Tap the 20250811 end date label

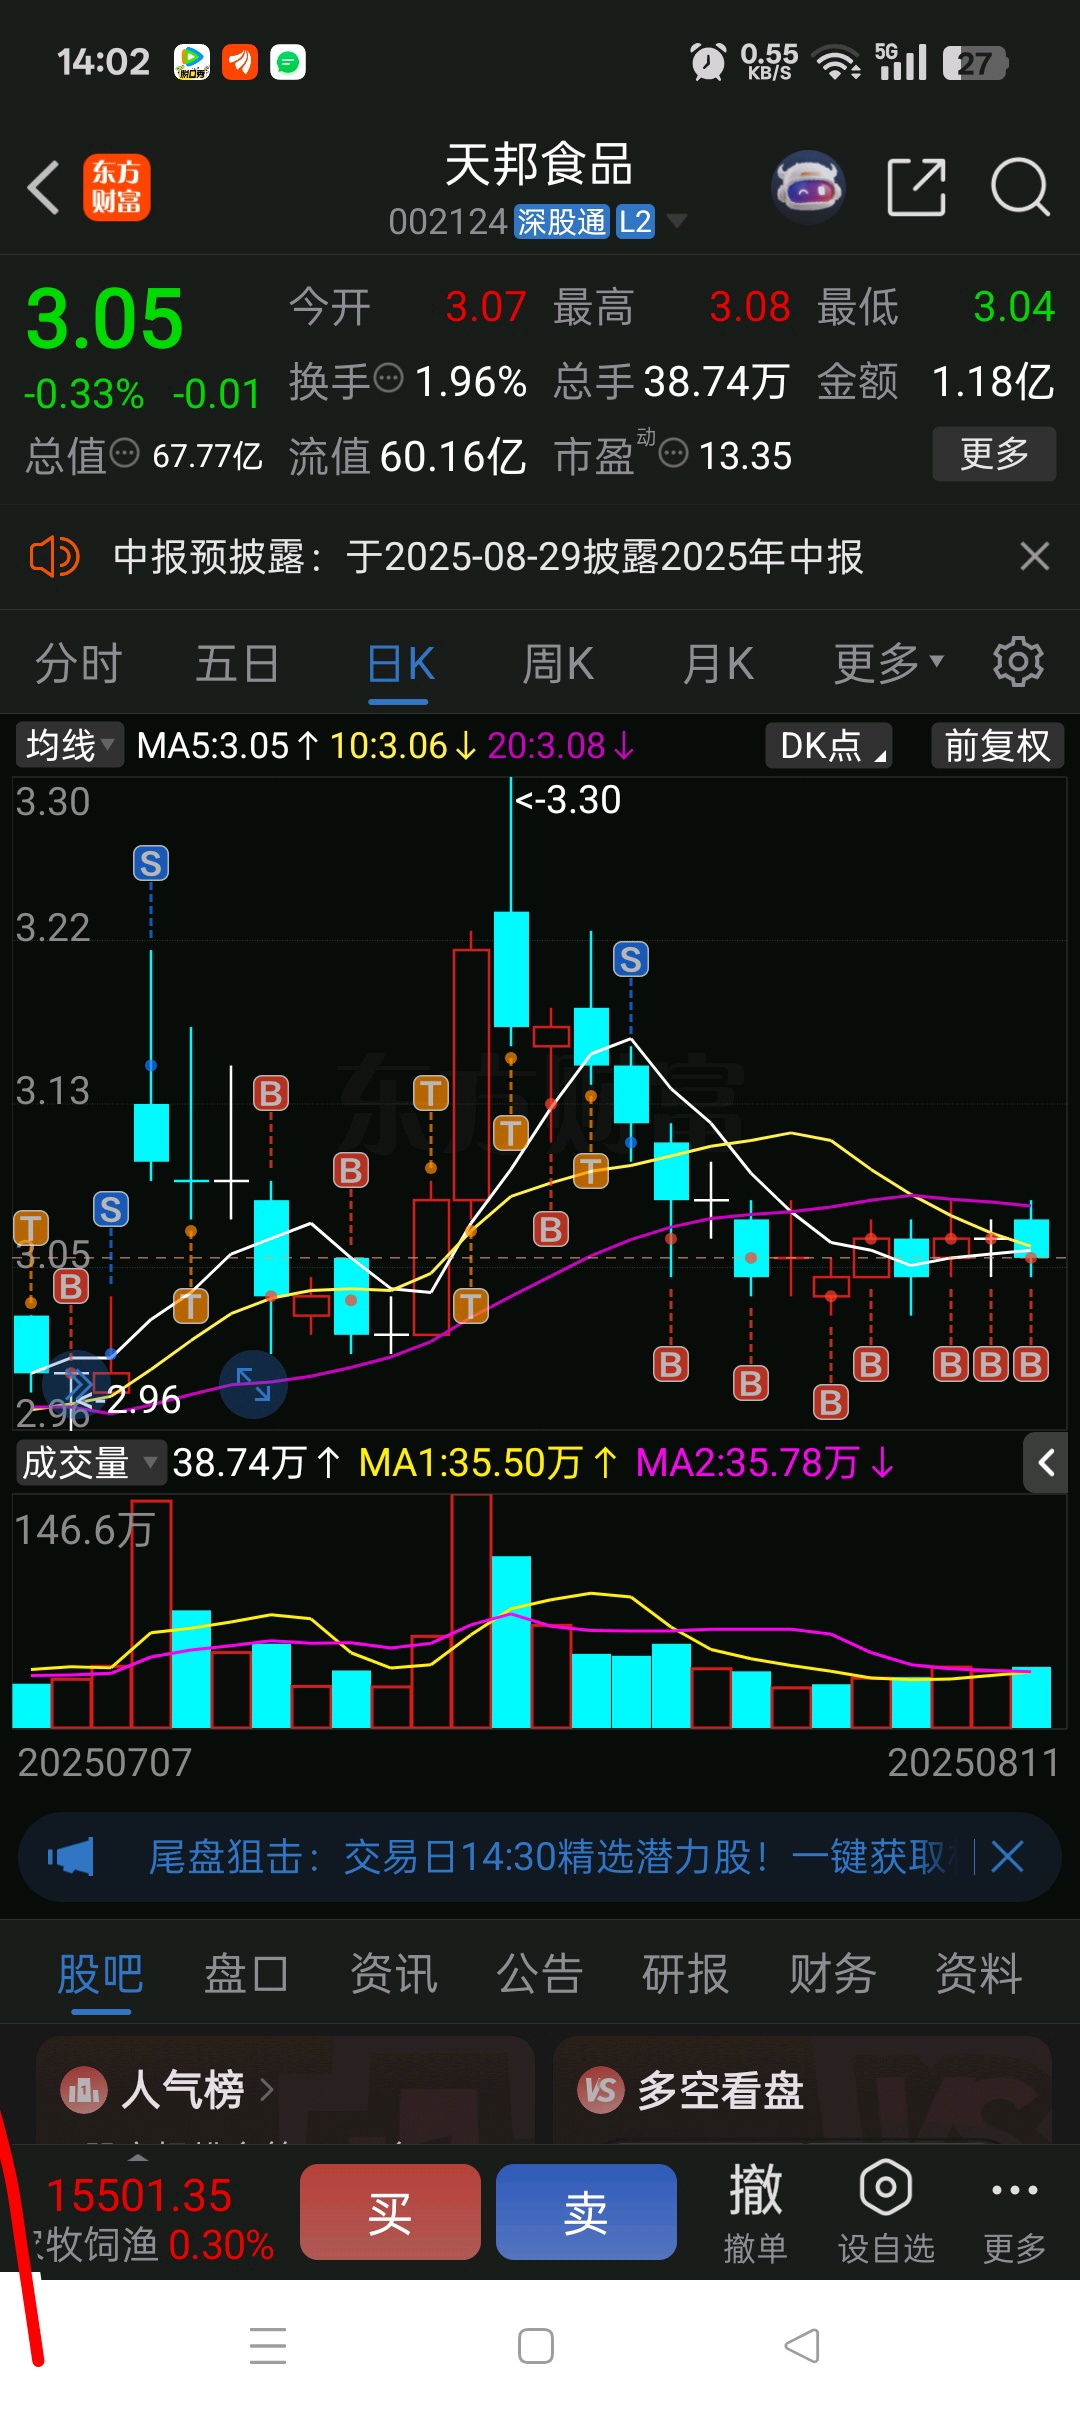click(x=973, y=1762)
